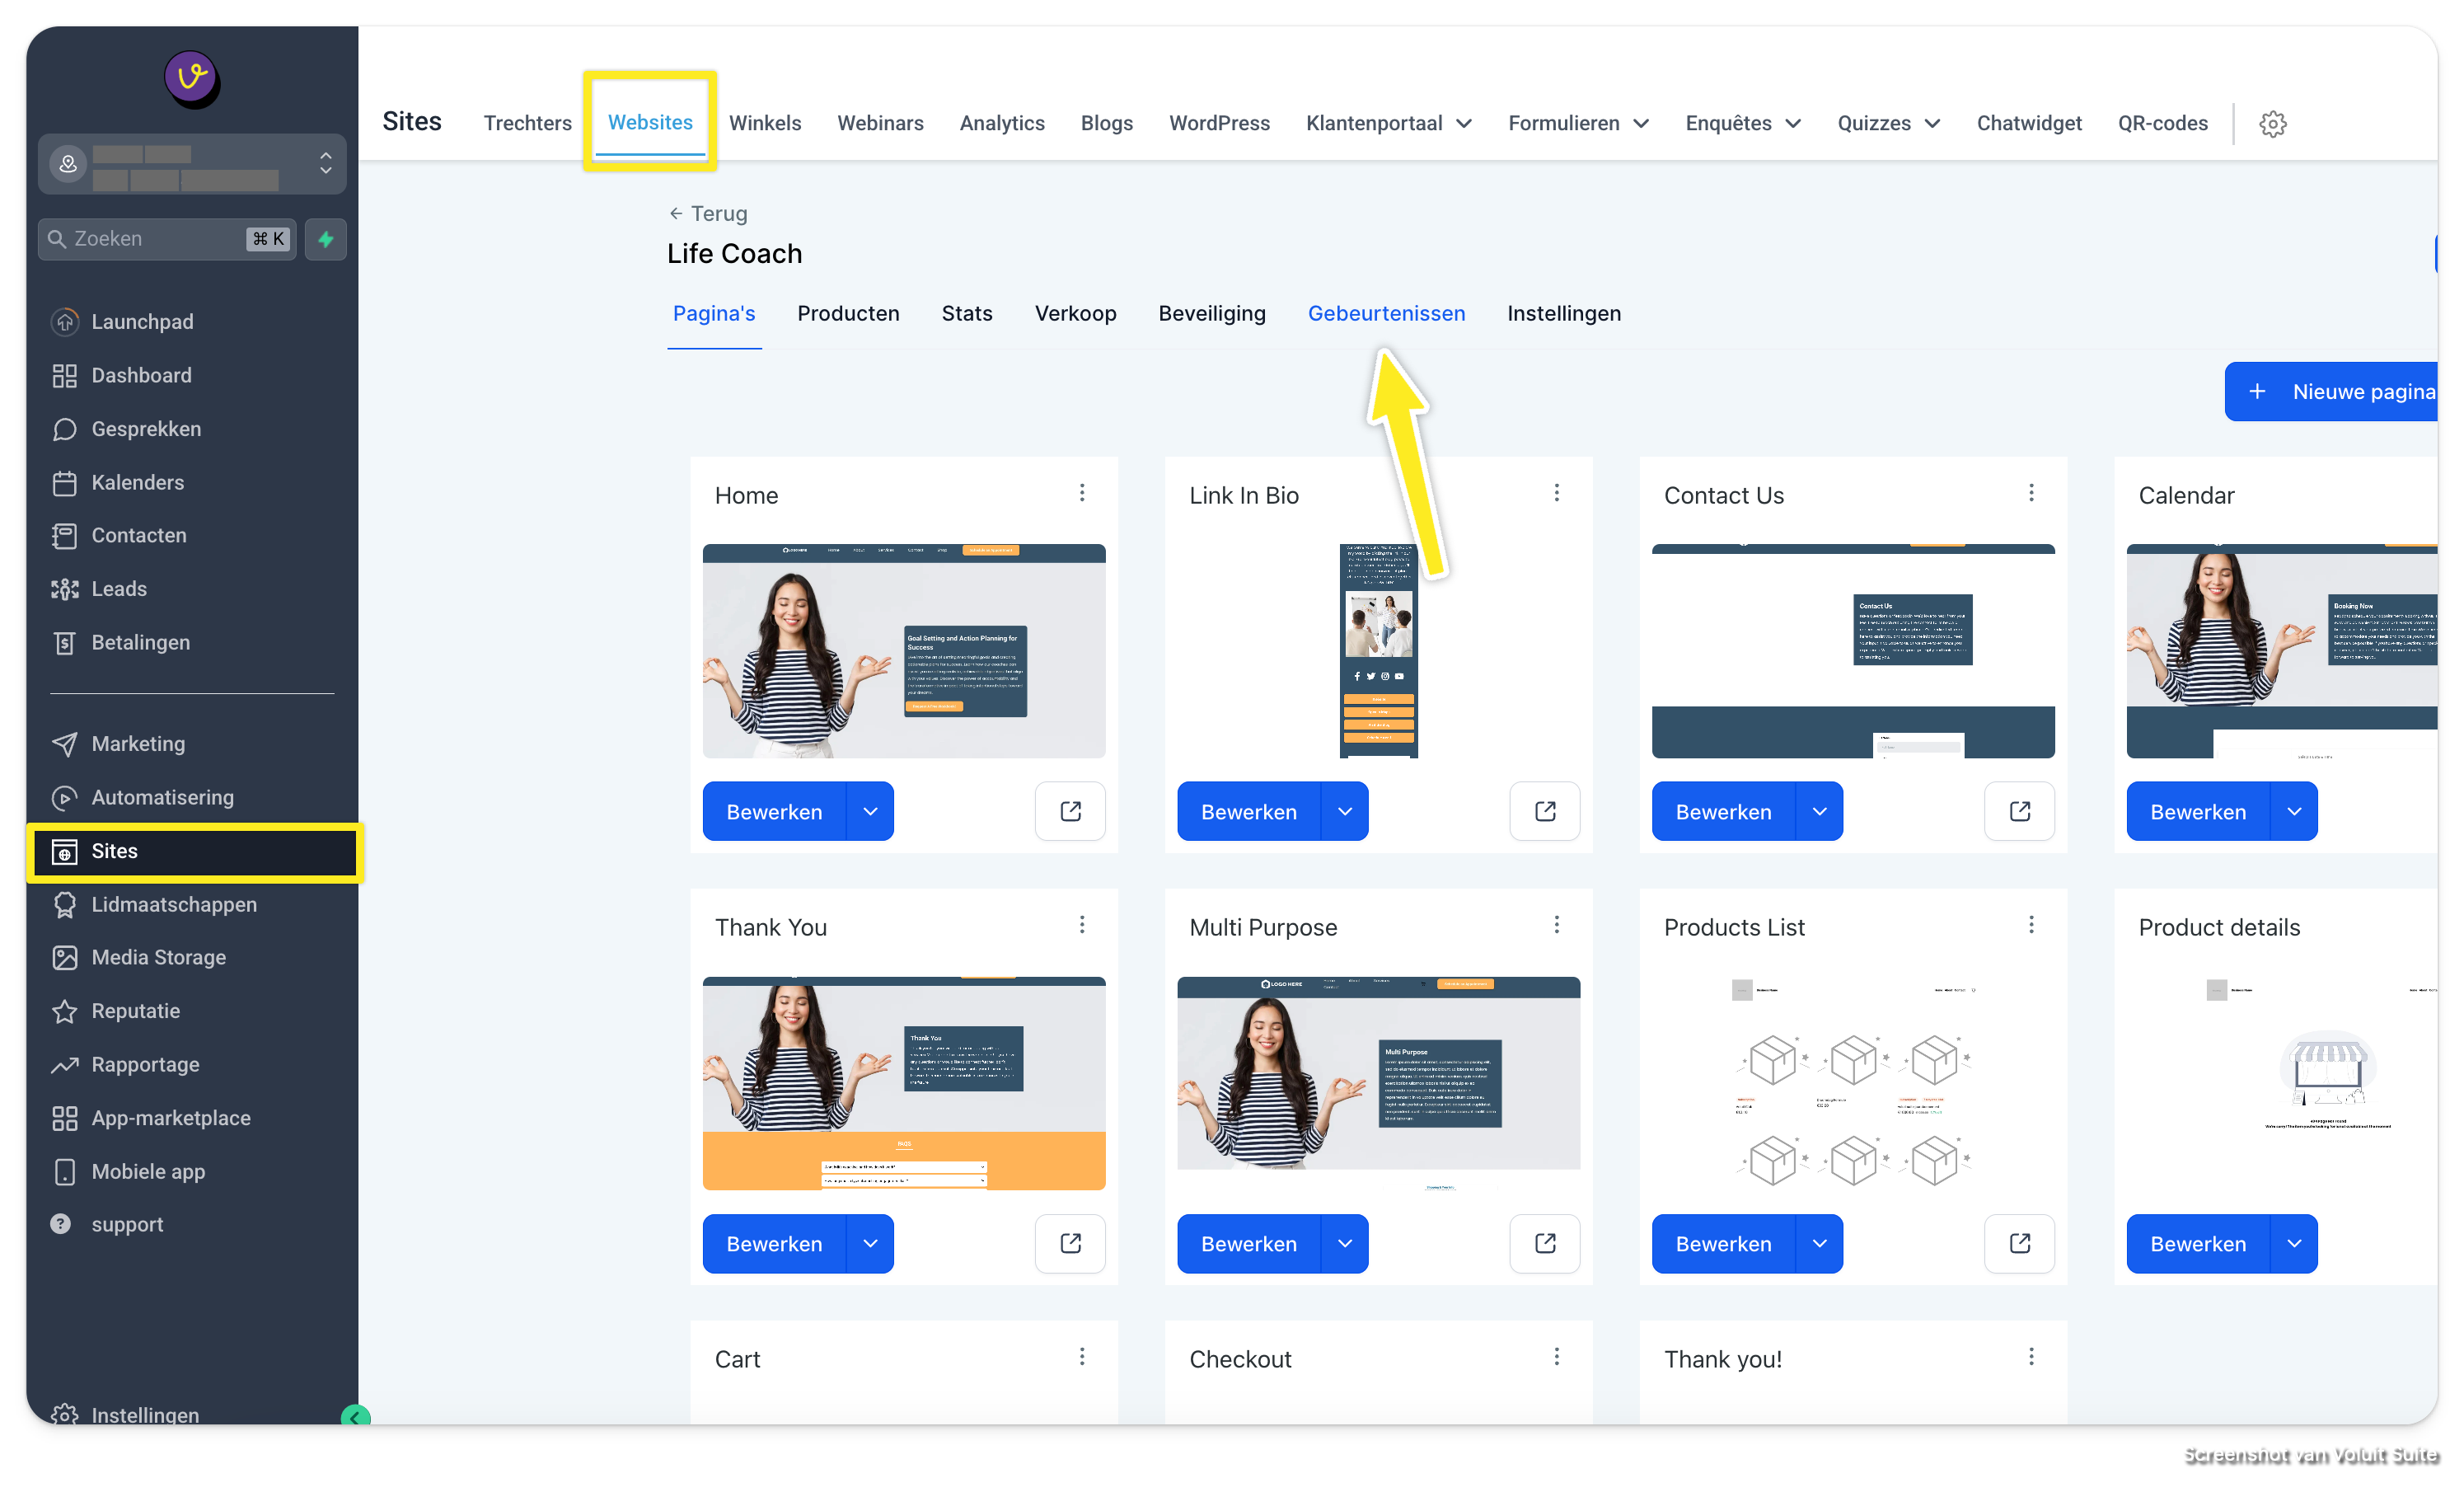Viewport: 2464px width, 1492px height.
Task: Go back using the Terug link
Action: coord(708,213)
